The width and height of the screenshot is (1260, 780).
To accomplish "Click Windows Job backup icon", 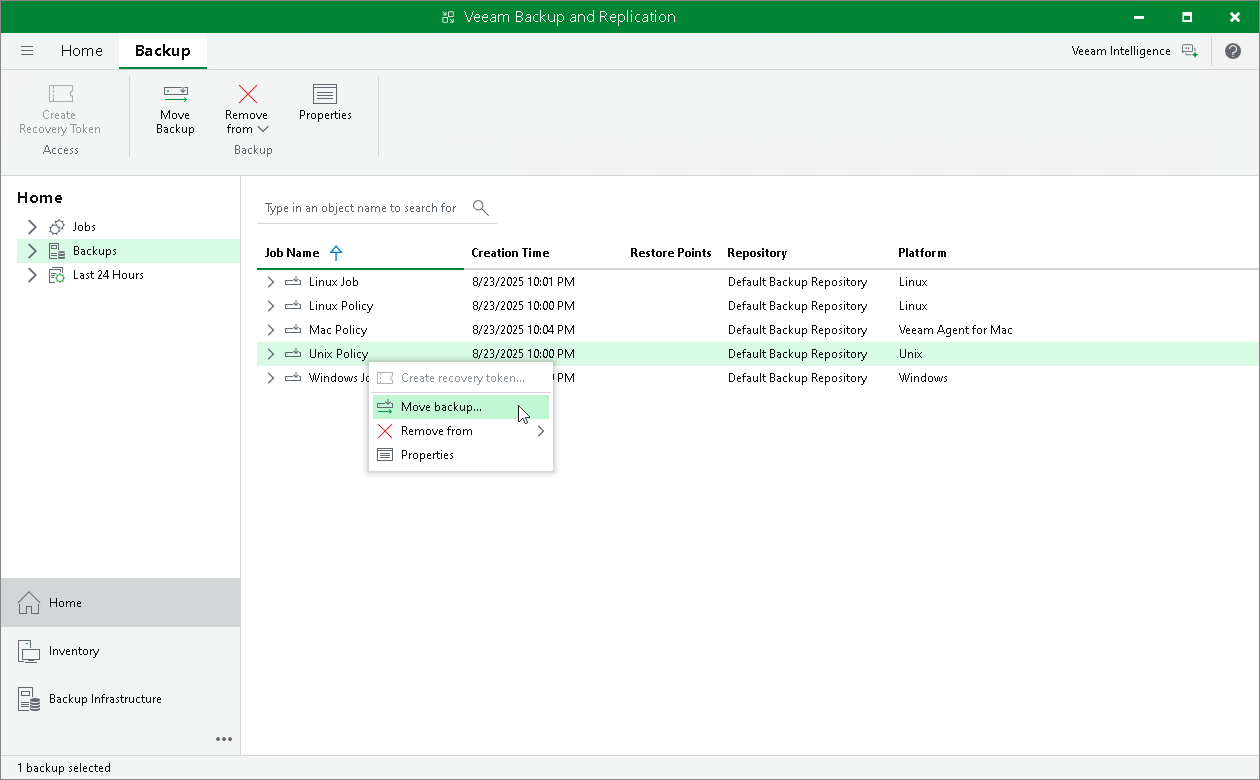I will pos(293,378).
